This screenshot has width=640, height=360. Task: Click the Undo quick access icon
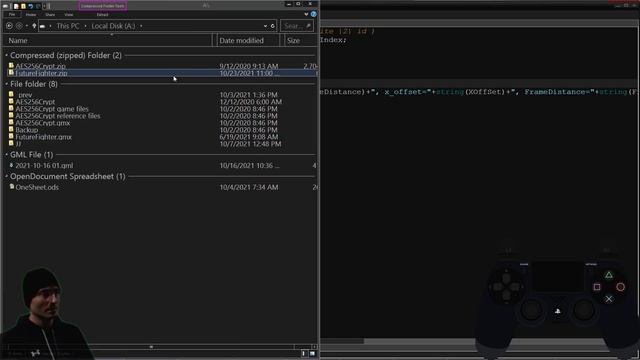tap(31, 6)
